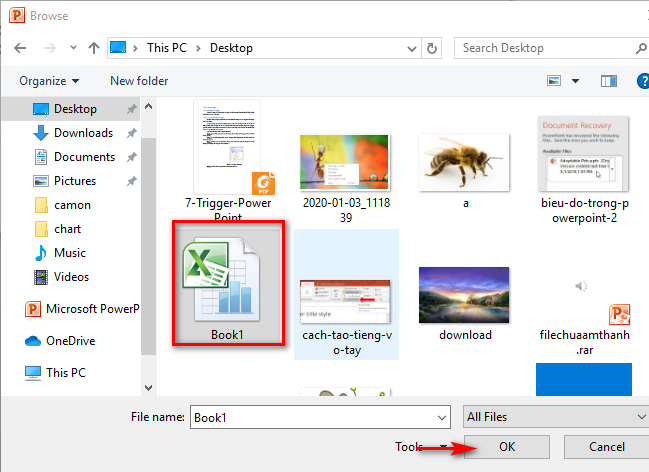Screen dimensions: 649x472
Task: Click the Back navigation arrow
Action: coord(21,47)
